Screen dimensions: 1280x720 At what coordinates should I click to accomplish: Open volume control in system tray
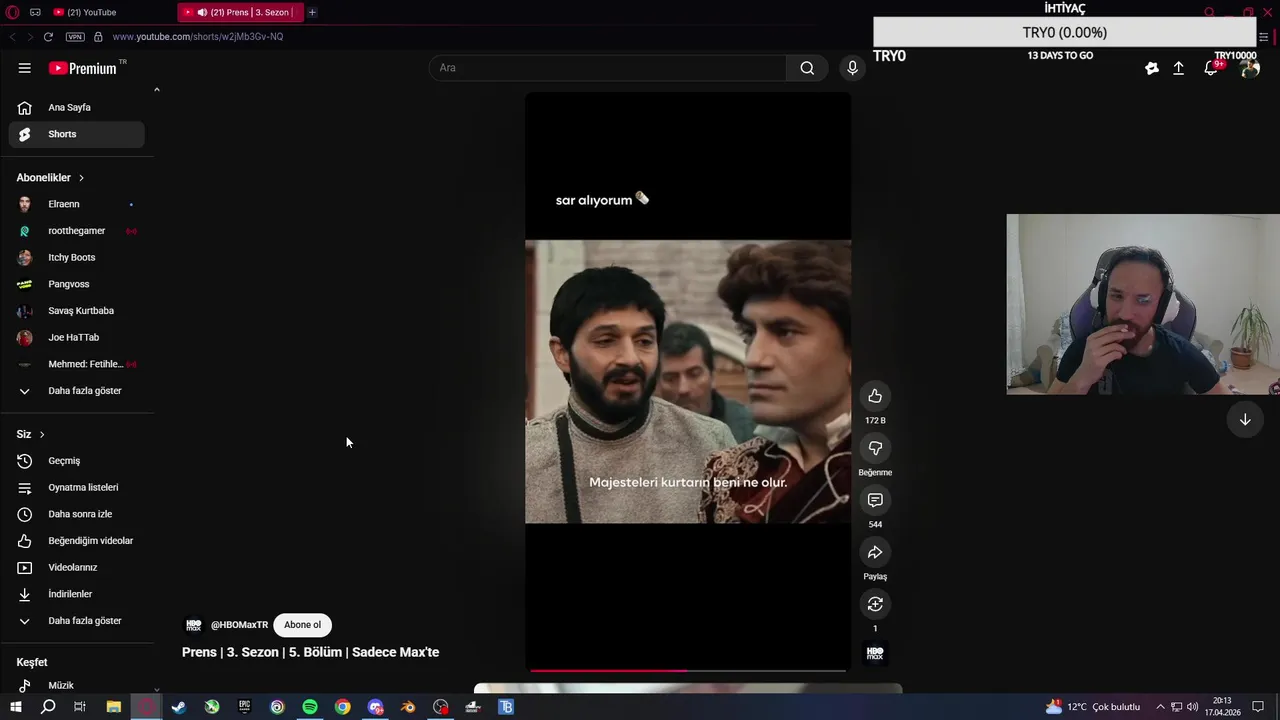click(x=1193, y=707)
